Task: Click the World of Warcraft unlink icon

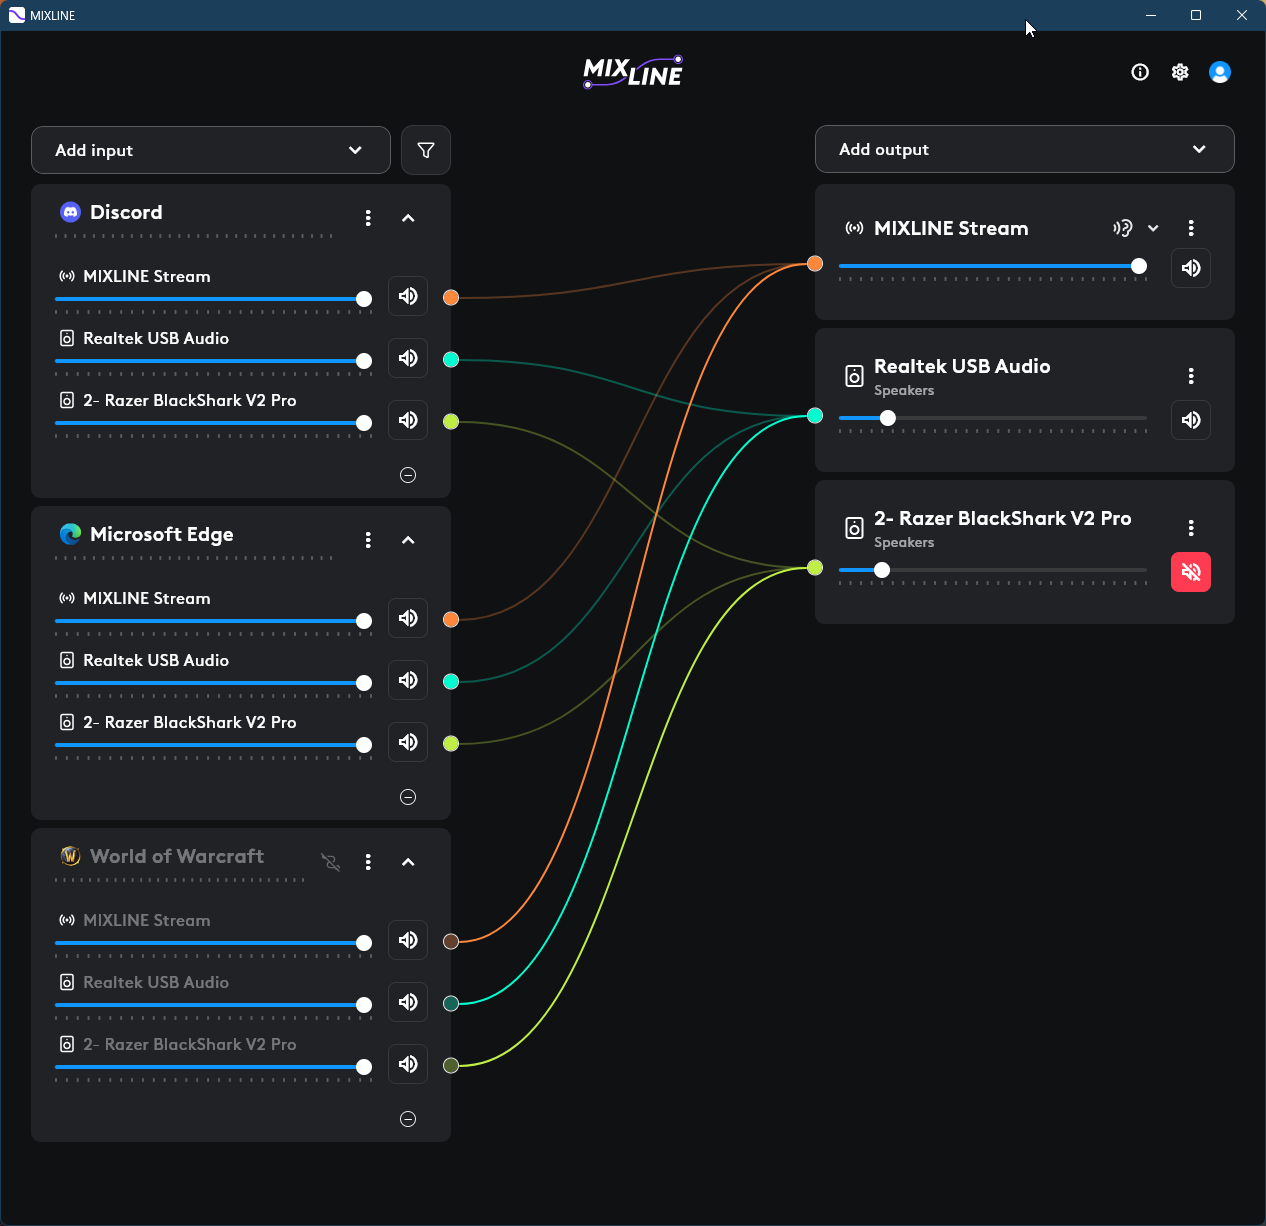Action: [x=331, y=862]
